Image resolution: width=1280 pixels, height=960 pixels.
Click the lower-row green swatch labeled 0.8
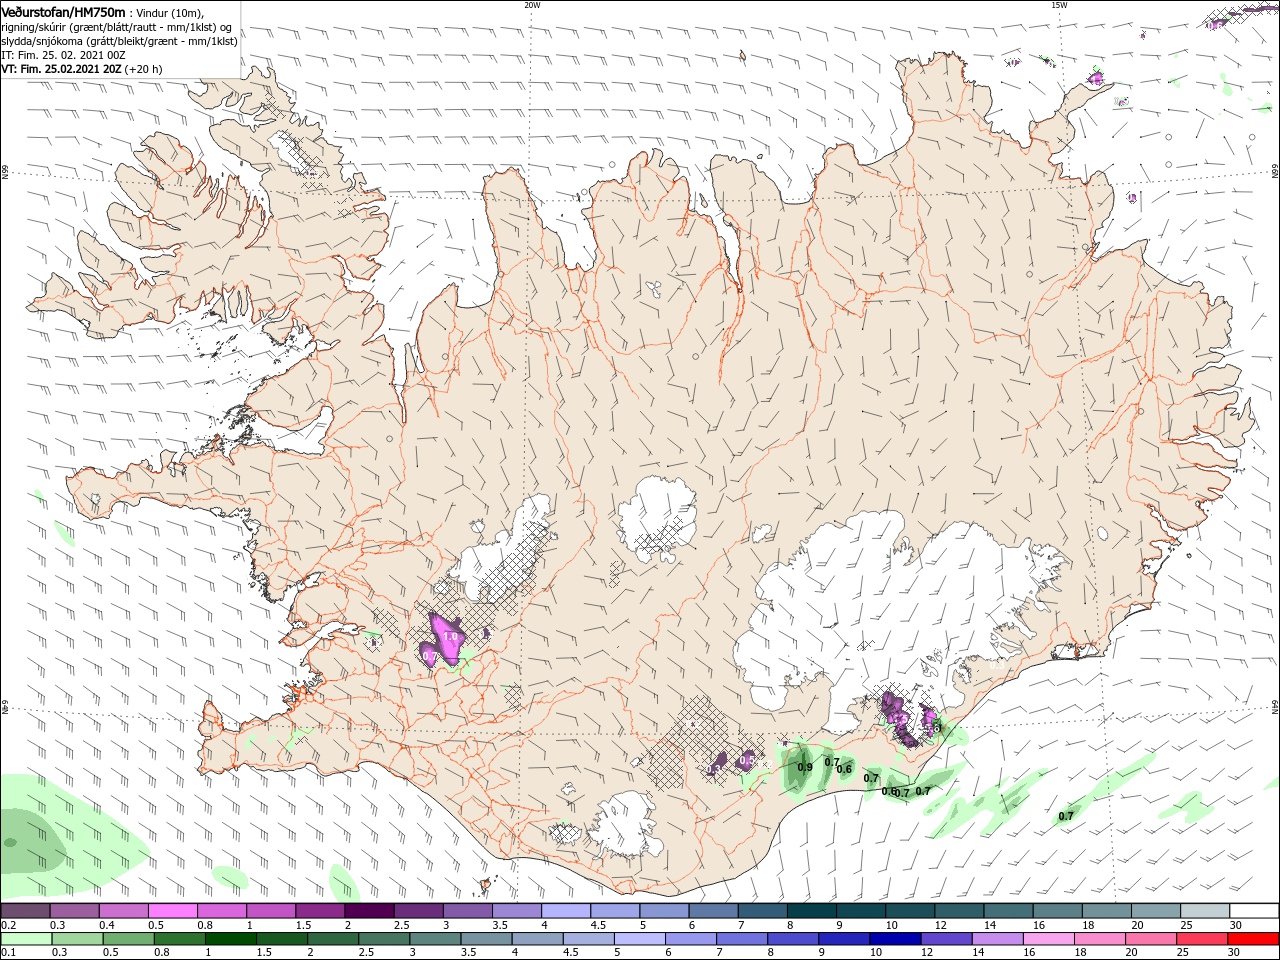(179, 939)
